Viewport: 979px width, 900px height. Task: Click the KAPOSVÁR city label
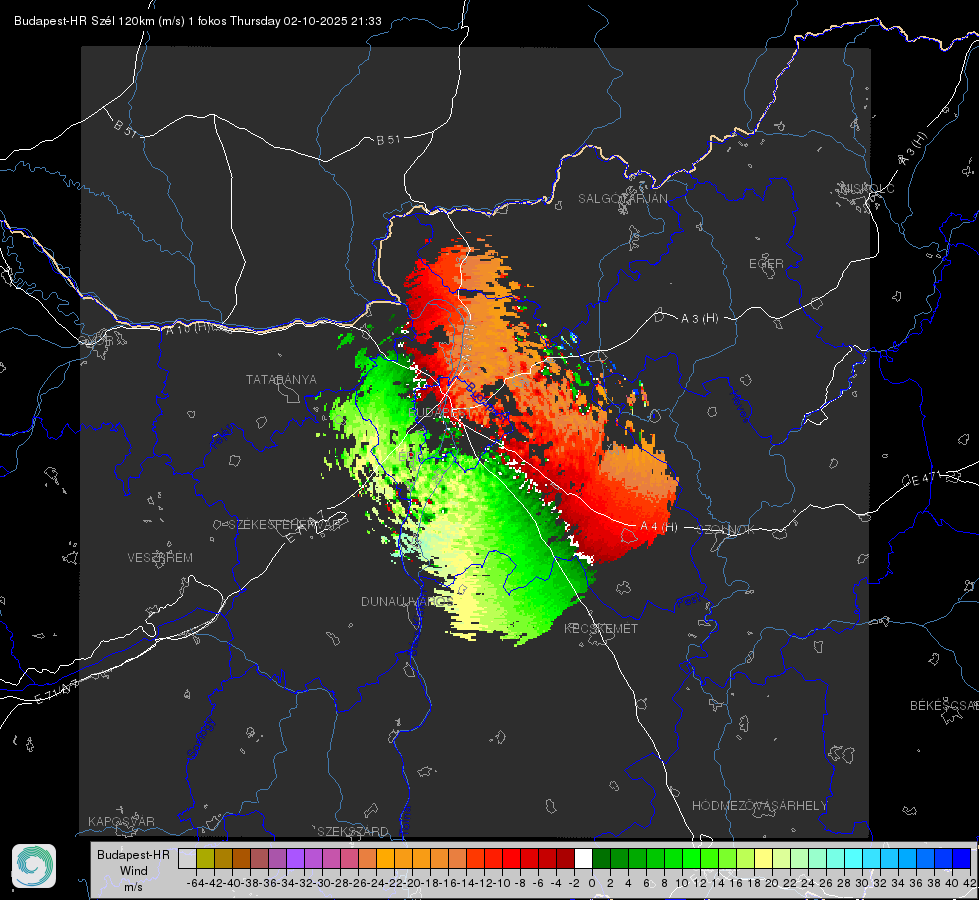point(121,821)
